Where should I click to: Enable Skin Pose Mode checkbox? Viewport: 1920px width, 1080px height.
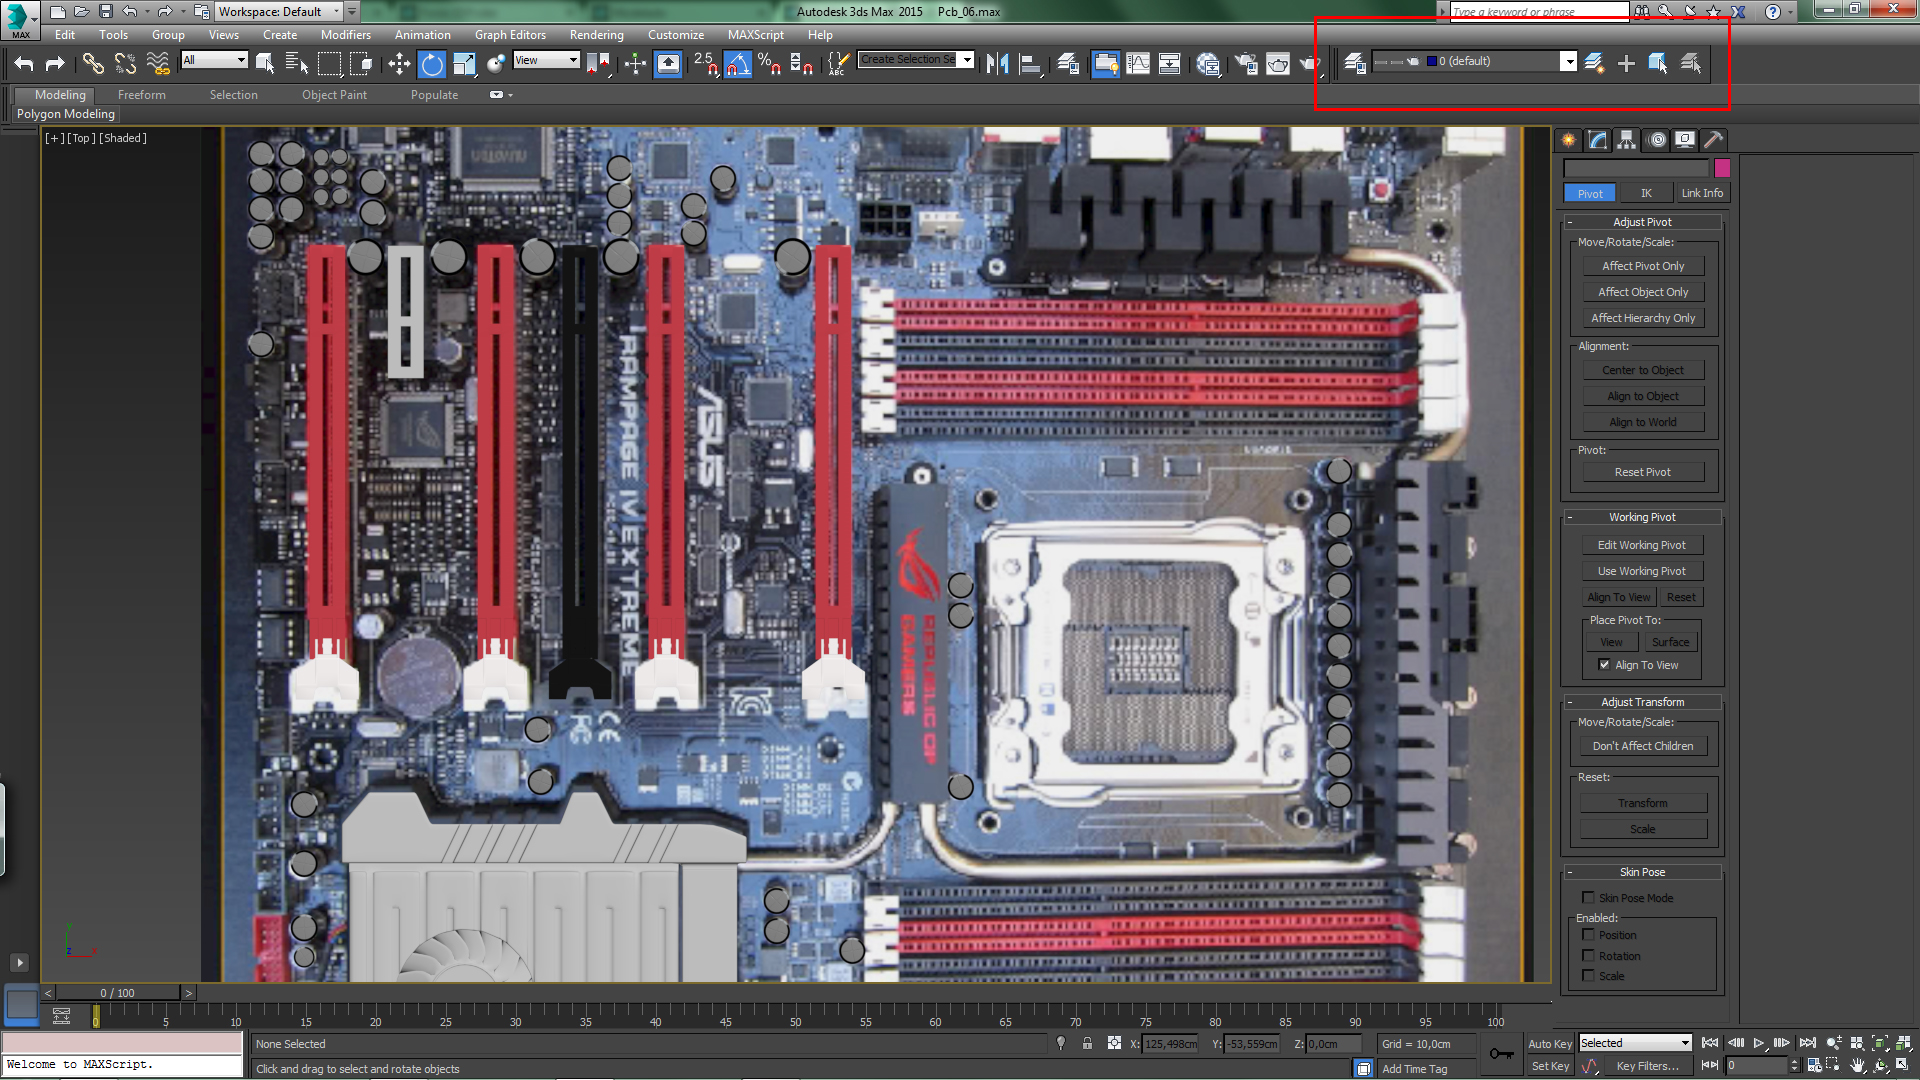tap(1588, 898)
